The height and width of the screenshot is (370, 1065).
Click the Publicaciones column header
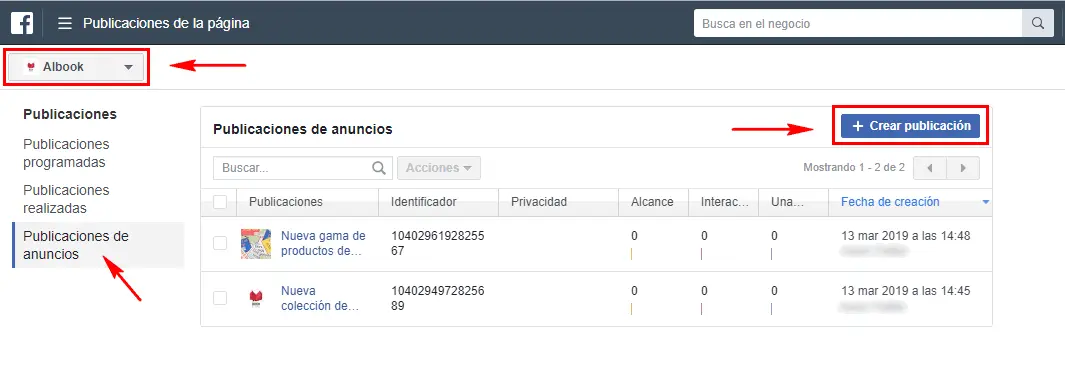[286, 202]
